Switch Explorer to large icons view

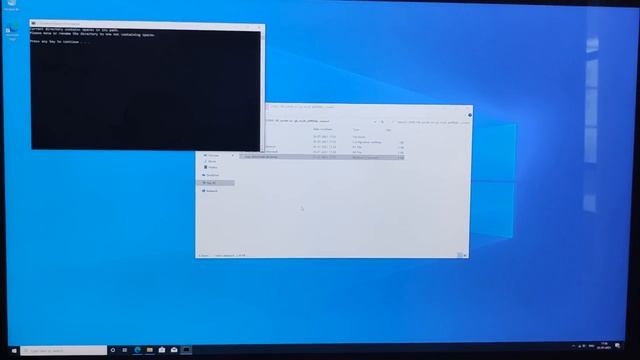[465, 255]
